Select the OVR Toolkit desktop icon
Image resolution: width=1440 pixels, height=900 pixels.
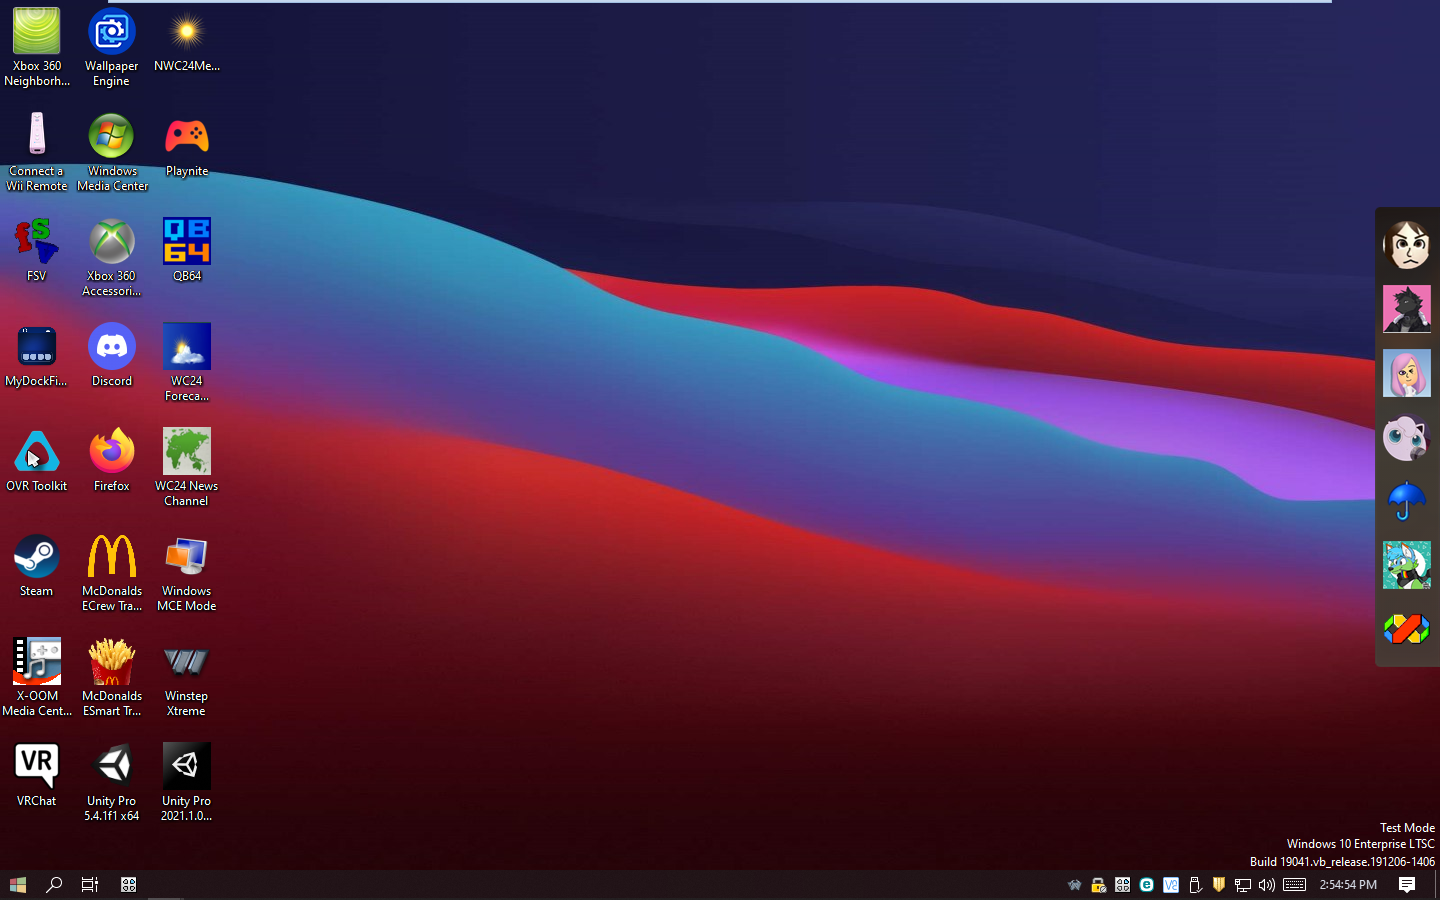tap(37, 460)
